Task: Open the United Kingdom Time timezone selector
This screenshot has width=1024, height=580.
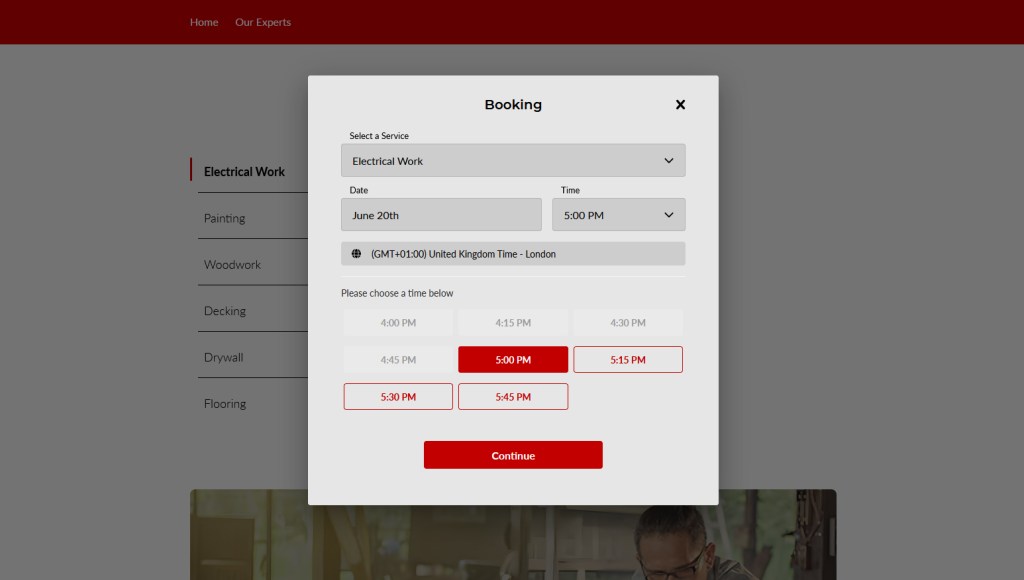Action: 513,254
